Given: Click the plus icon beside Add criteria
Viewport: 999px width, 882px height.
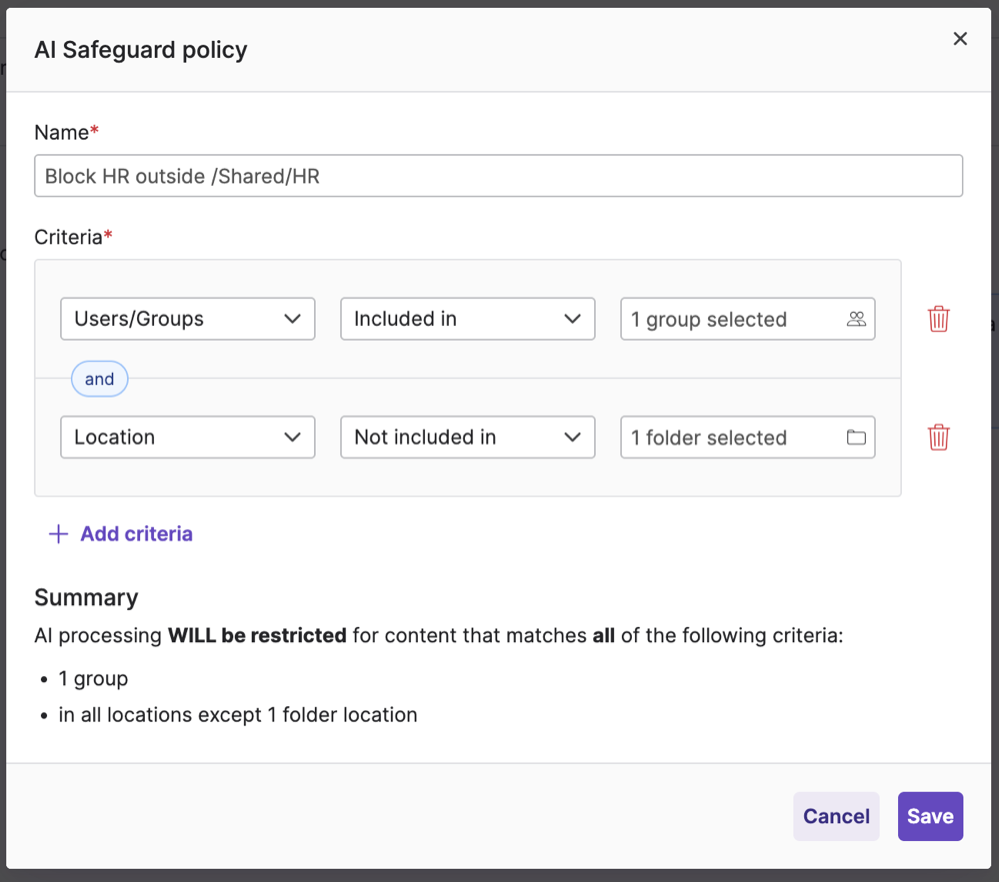Looking at the screenshot, I should (59, 534).
